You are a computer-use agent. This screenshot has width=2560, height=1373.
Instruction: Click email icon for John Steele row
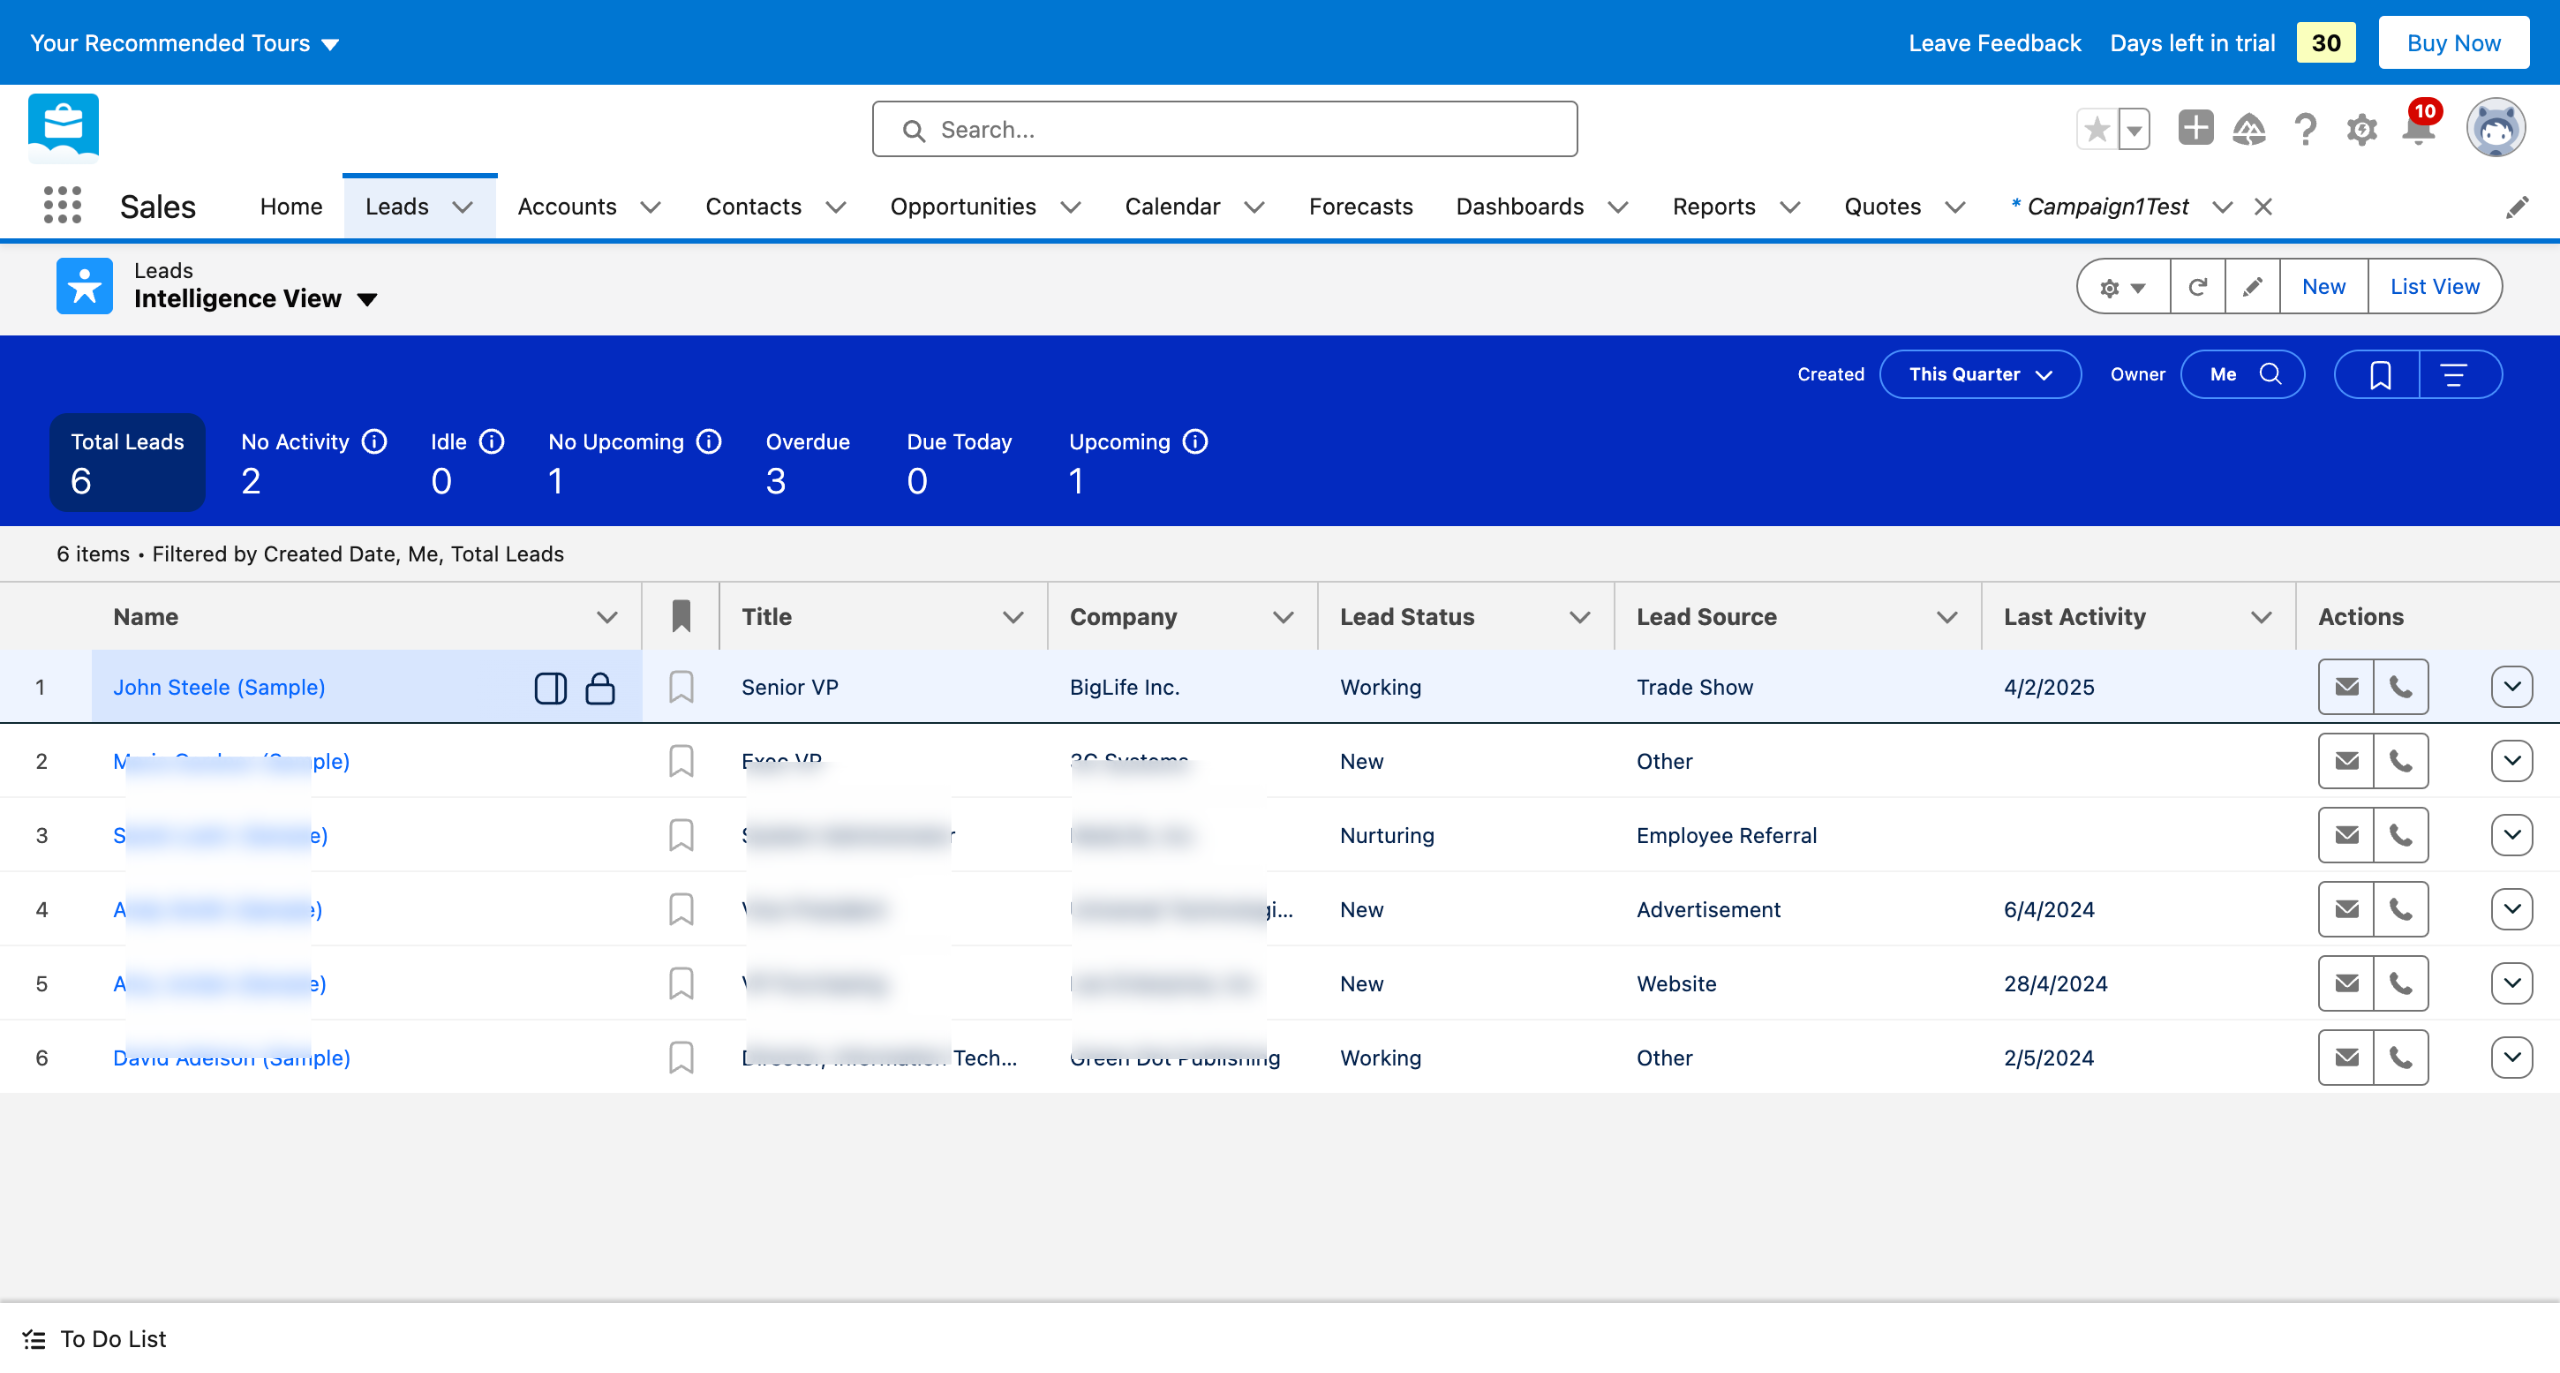(2346, 687)
